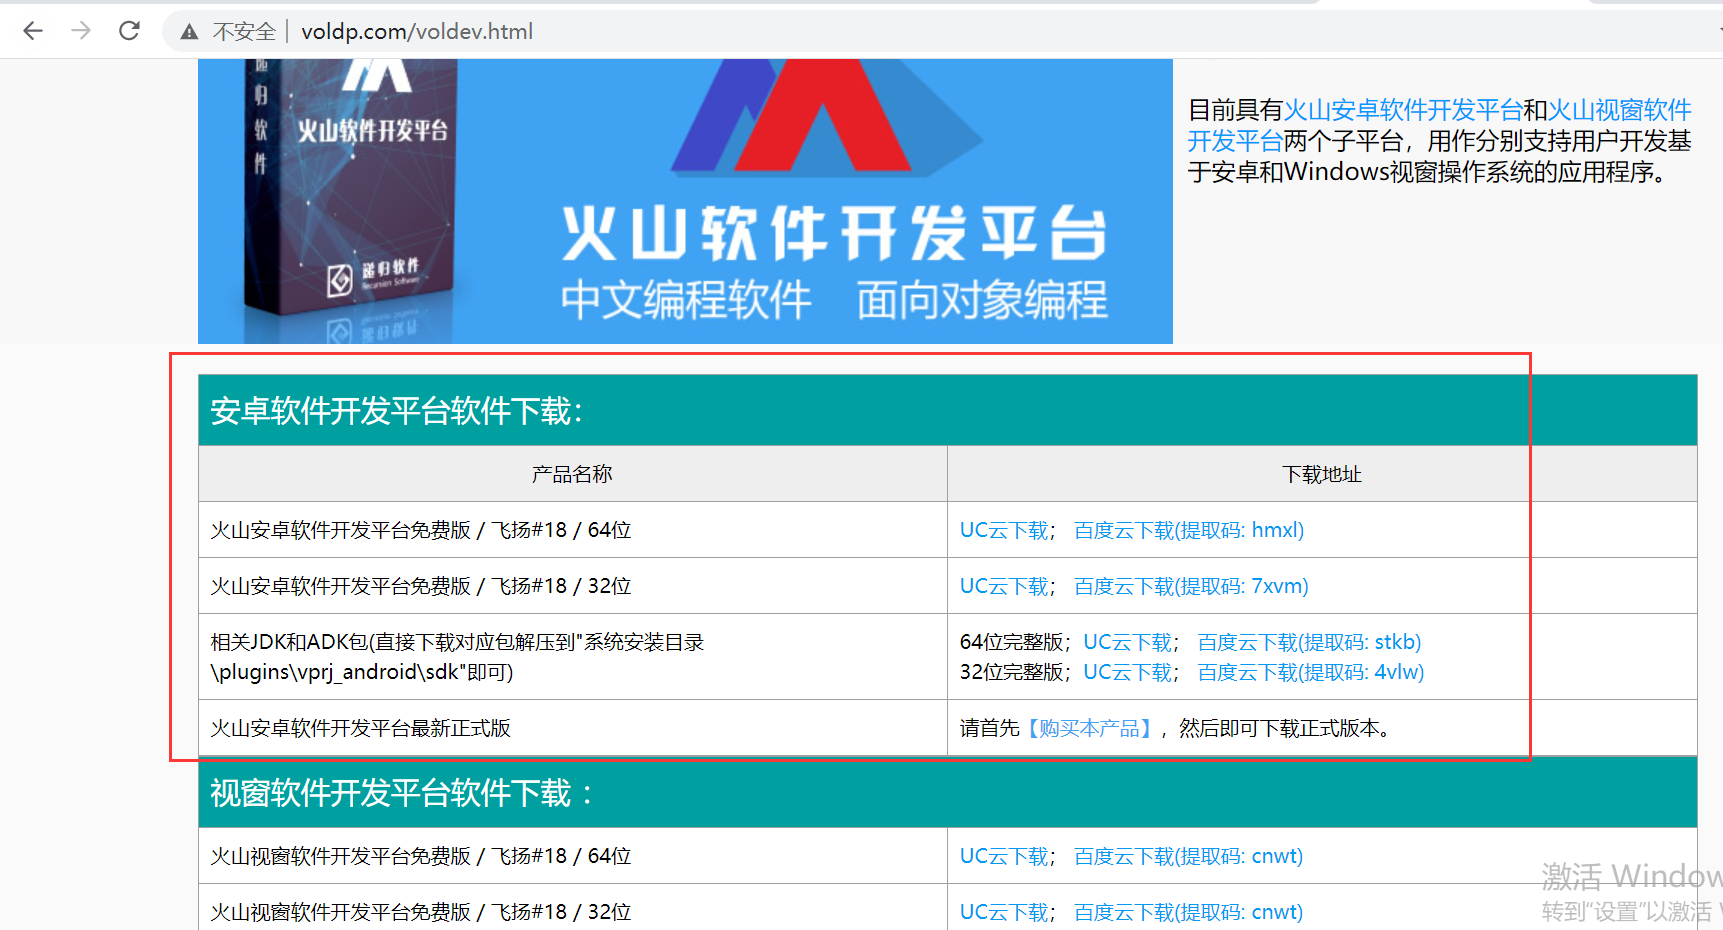This screenshot has width=1723, height=930.
Task: Click the 相关JDK和ADK包 description cell
Action: [573, 656]
